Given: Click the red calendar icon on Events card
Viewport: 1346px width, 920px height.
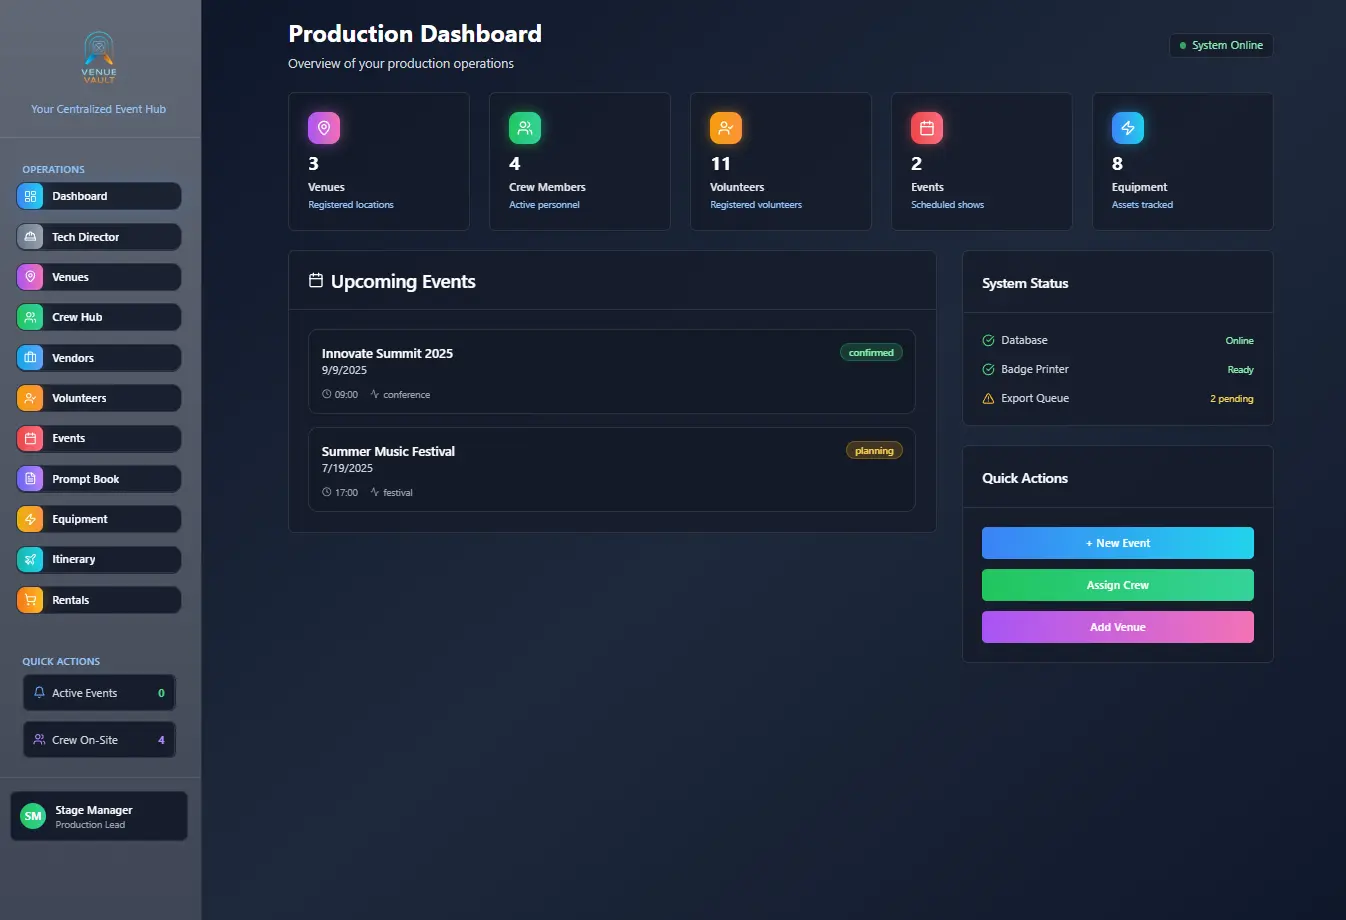Looking at the screenshot, I should tap(927, 128).
